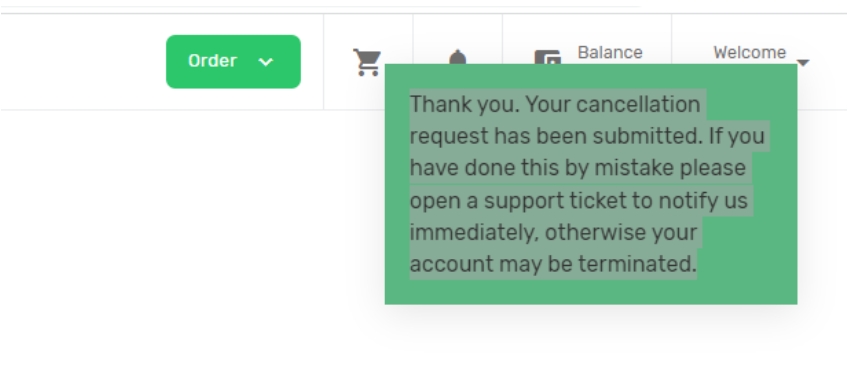Click 'have done this by mistake please' line
The image size is (850, 369).
tap(578, 168)
